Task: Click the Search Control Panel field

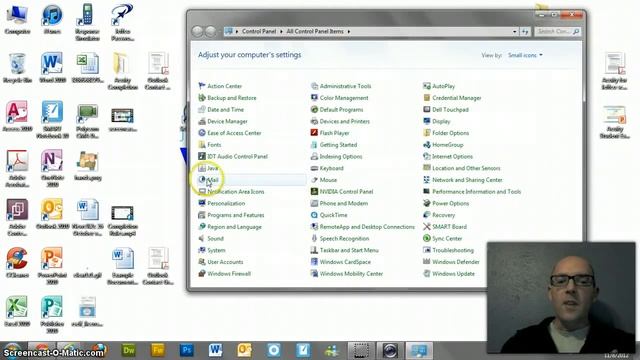Action: [x=558, y=31]
